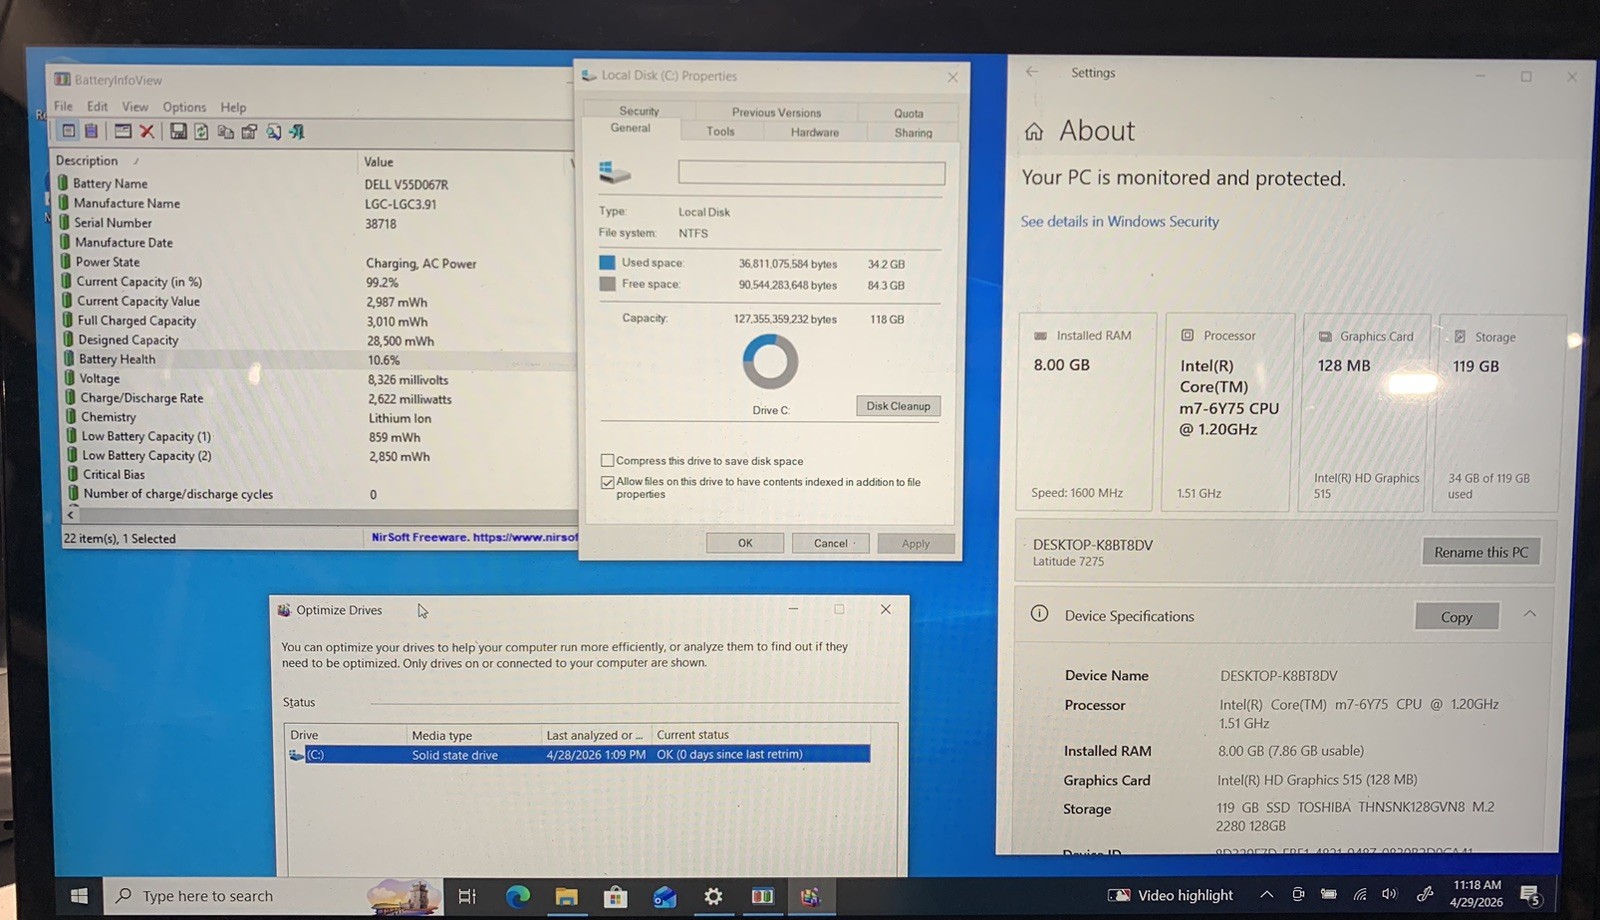Uncheck Allow files on this drive to be indexed
This screenshot has width=1600, height=920.
[x=607, y=482]
